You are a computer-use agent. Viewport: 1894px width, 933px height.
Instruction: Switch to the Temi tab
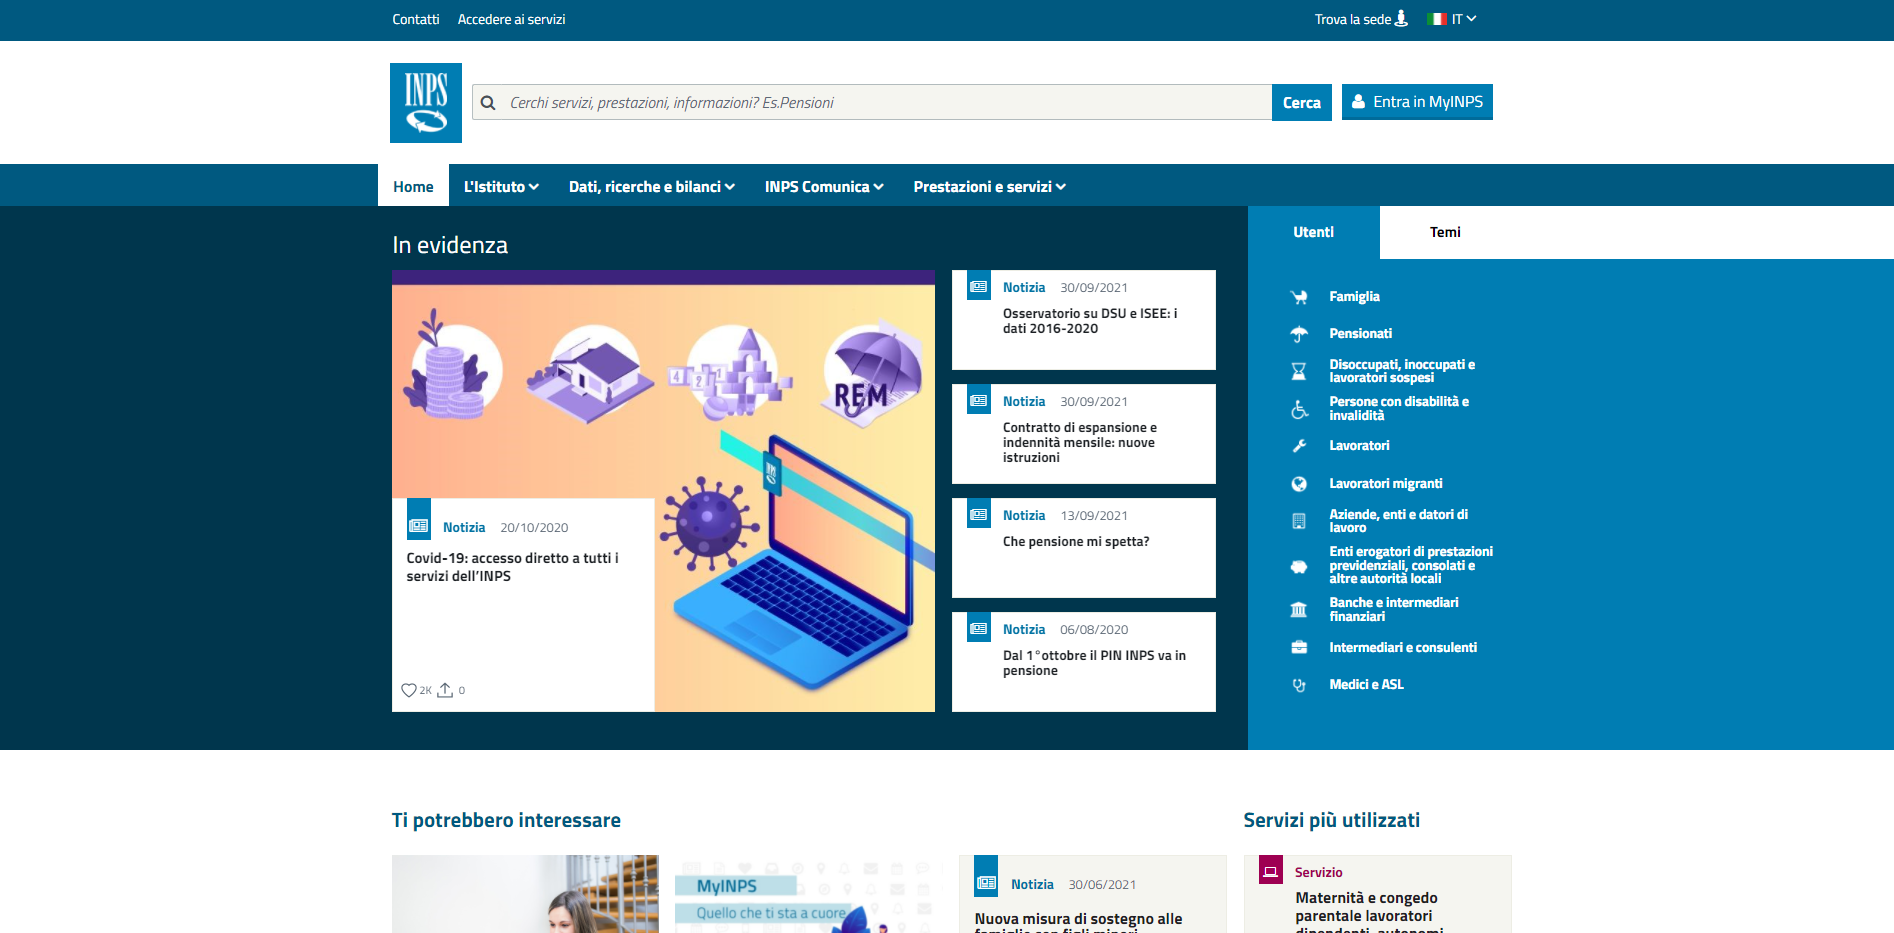point(1445,232)
